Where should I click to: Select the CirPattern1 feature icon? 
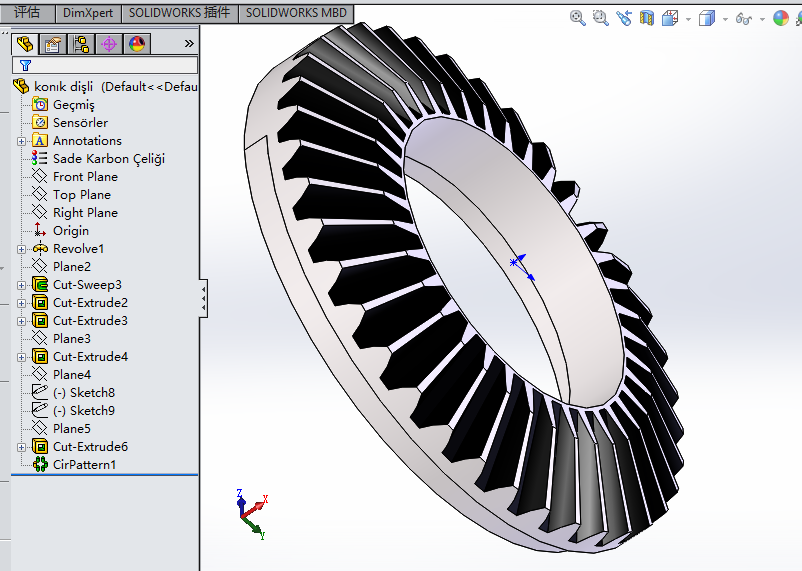click(x=40, y=465)
